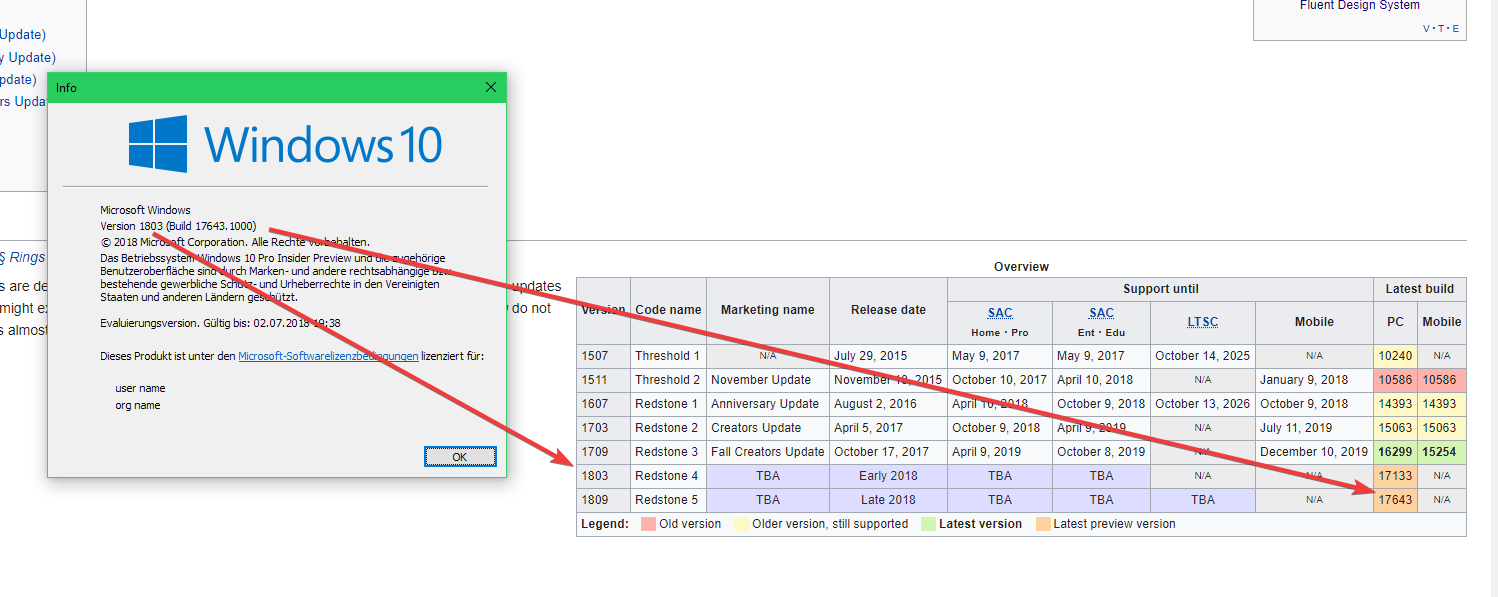The width and height of the screenshot is (1498, 597).
Task: Click the Fall Creators Update cell
Action: point(767,452)
